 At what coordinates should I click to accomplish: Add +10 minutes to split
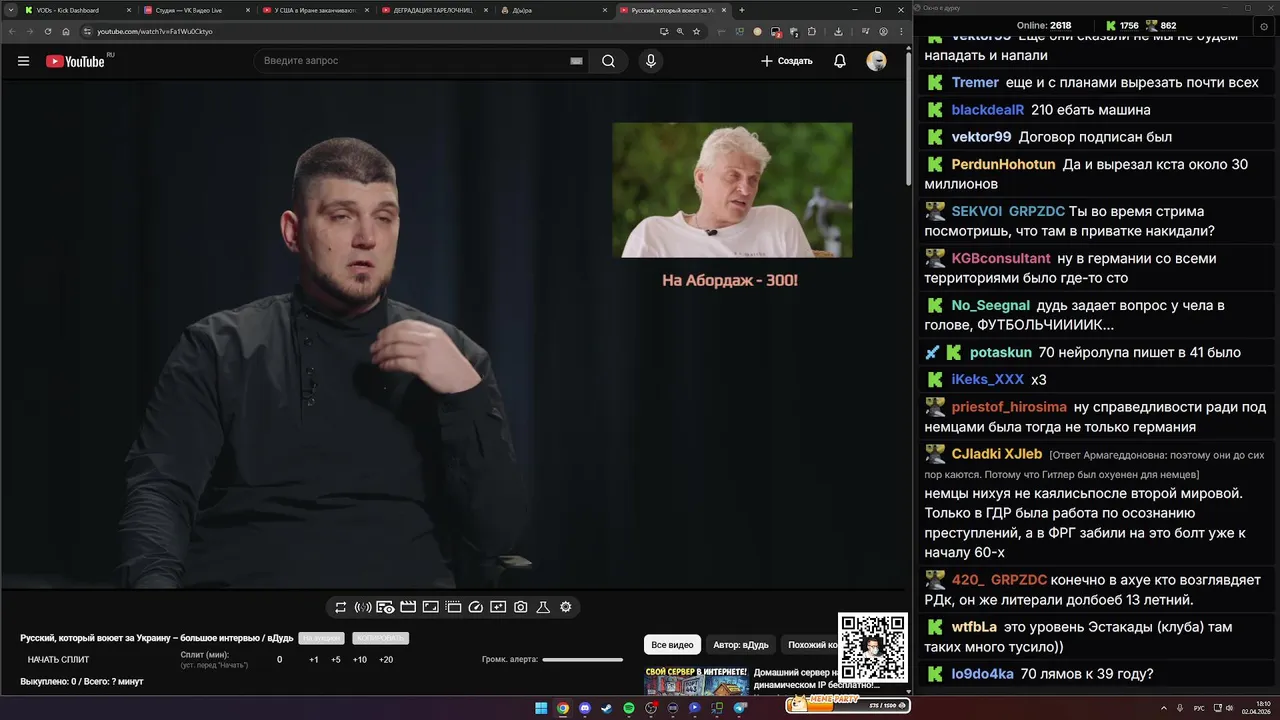click(360, 660)
